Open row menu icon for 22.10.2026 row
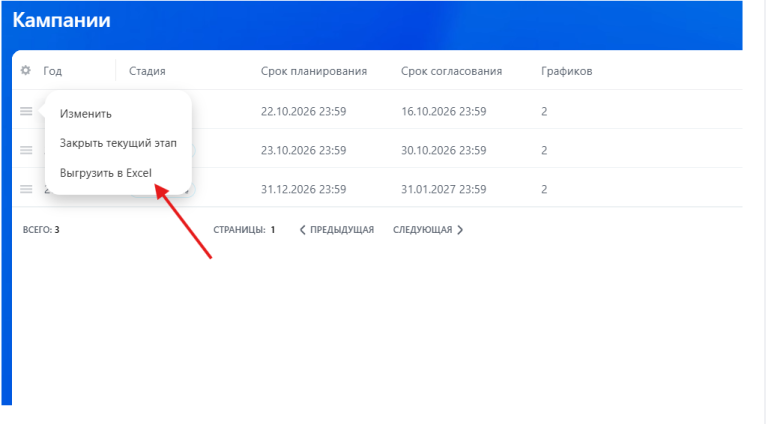 click(x=26, y=111)
